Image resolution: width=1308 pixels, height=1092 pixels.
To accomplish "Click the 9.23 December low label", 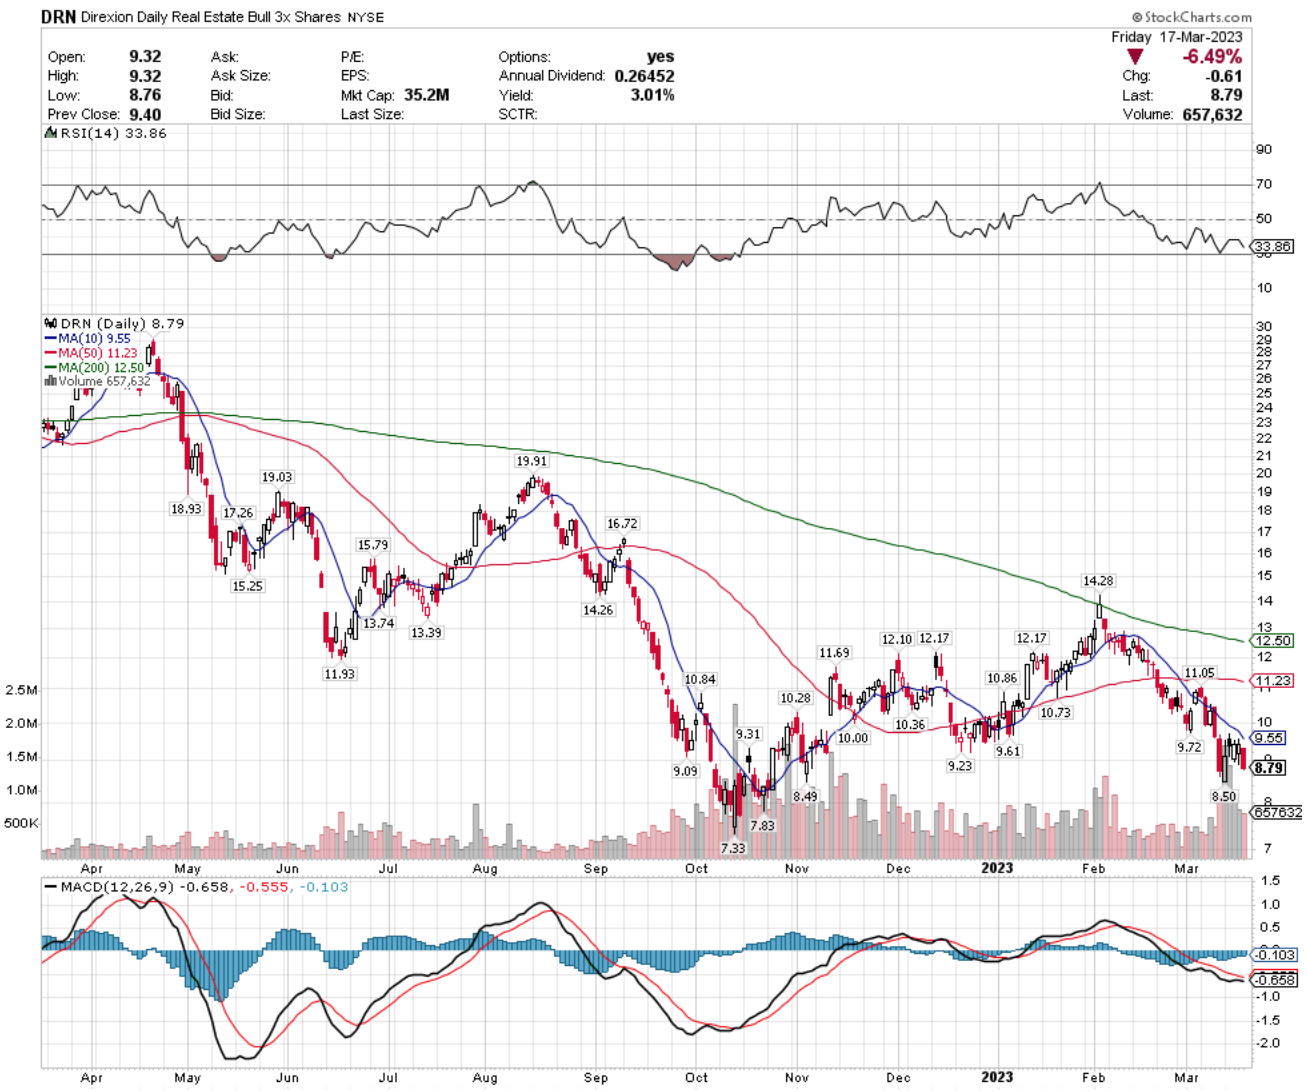I will click(x=960, y=766).
